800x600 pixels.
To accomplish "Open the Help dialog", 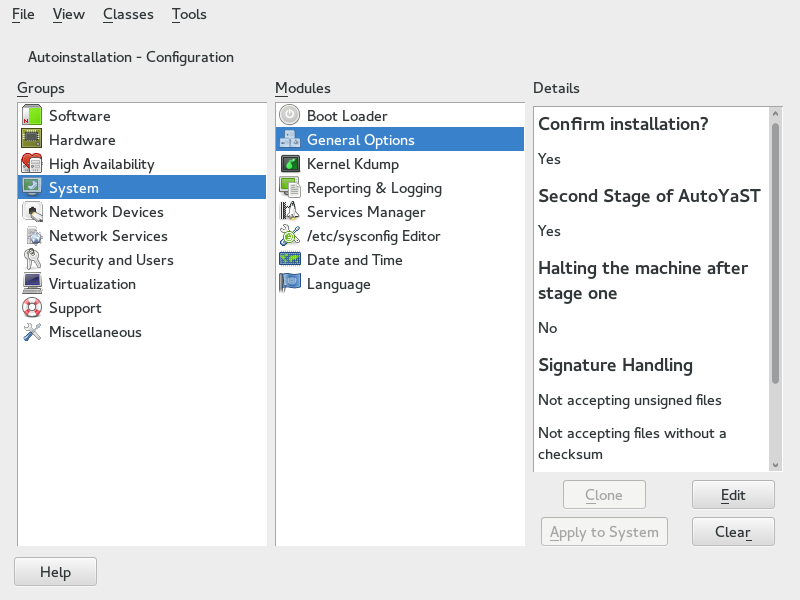I will [55, 571].
